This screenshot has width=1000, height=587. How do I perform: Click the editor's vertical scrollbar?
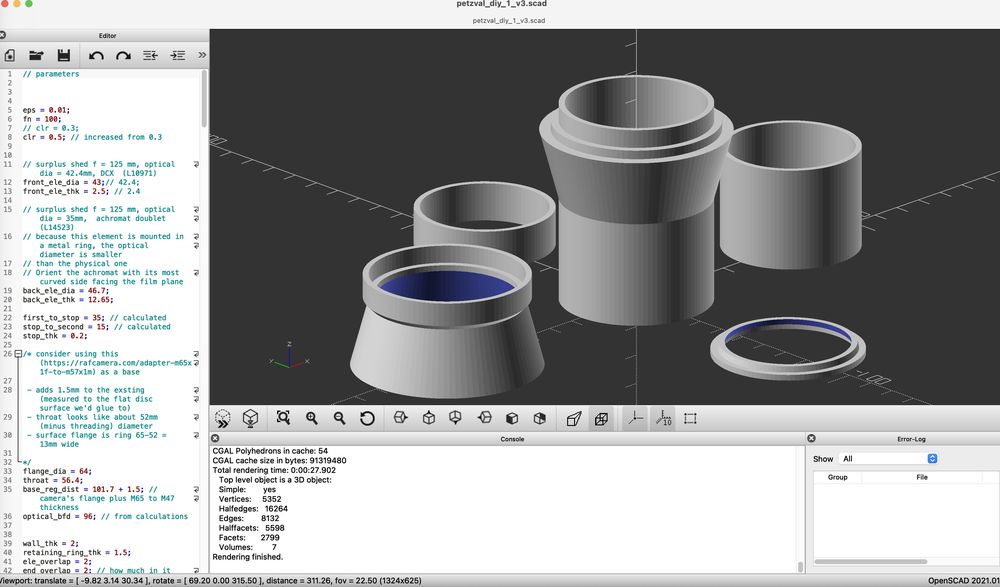[205, 100]
